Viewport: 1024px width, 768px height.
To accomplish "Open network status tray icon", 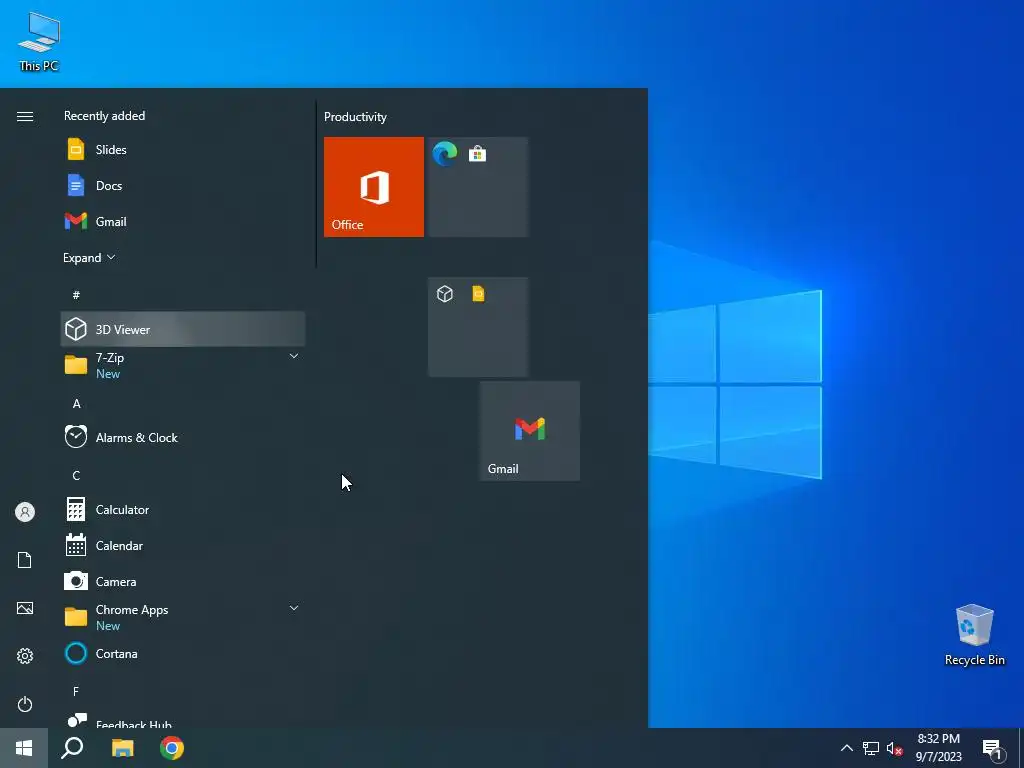I will (x=871, y=748).
